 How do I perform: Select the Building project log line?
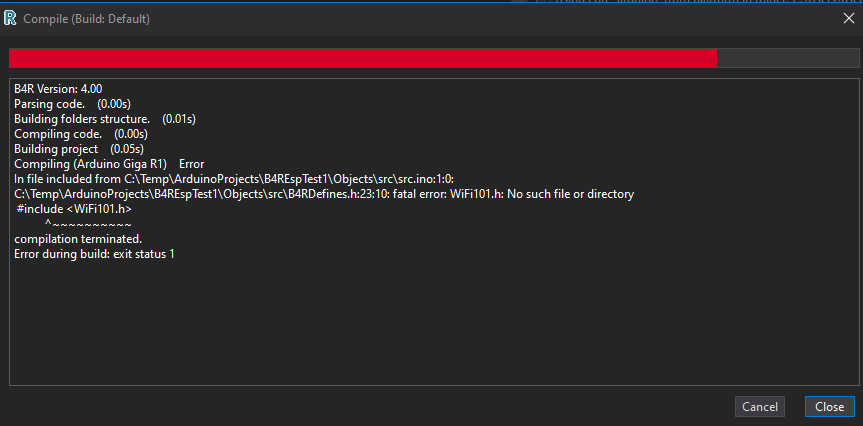click(76, 149)
